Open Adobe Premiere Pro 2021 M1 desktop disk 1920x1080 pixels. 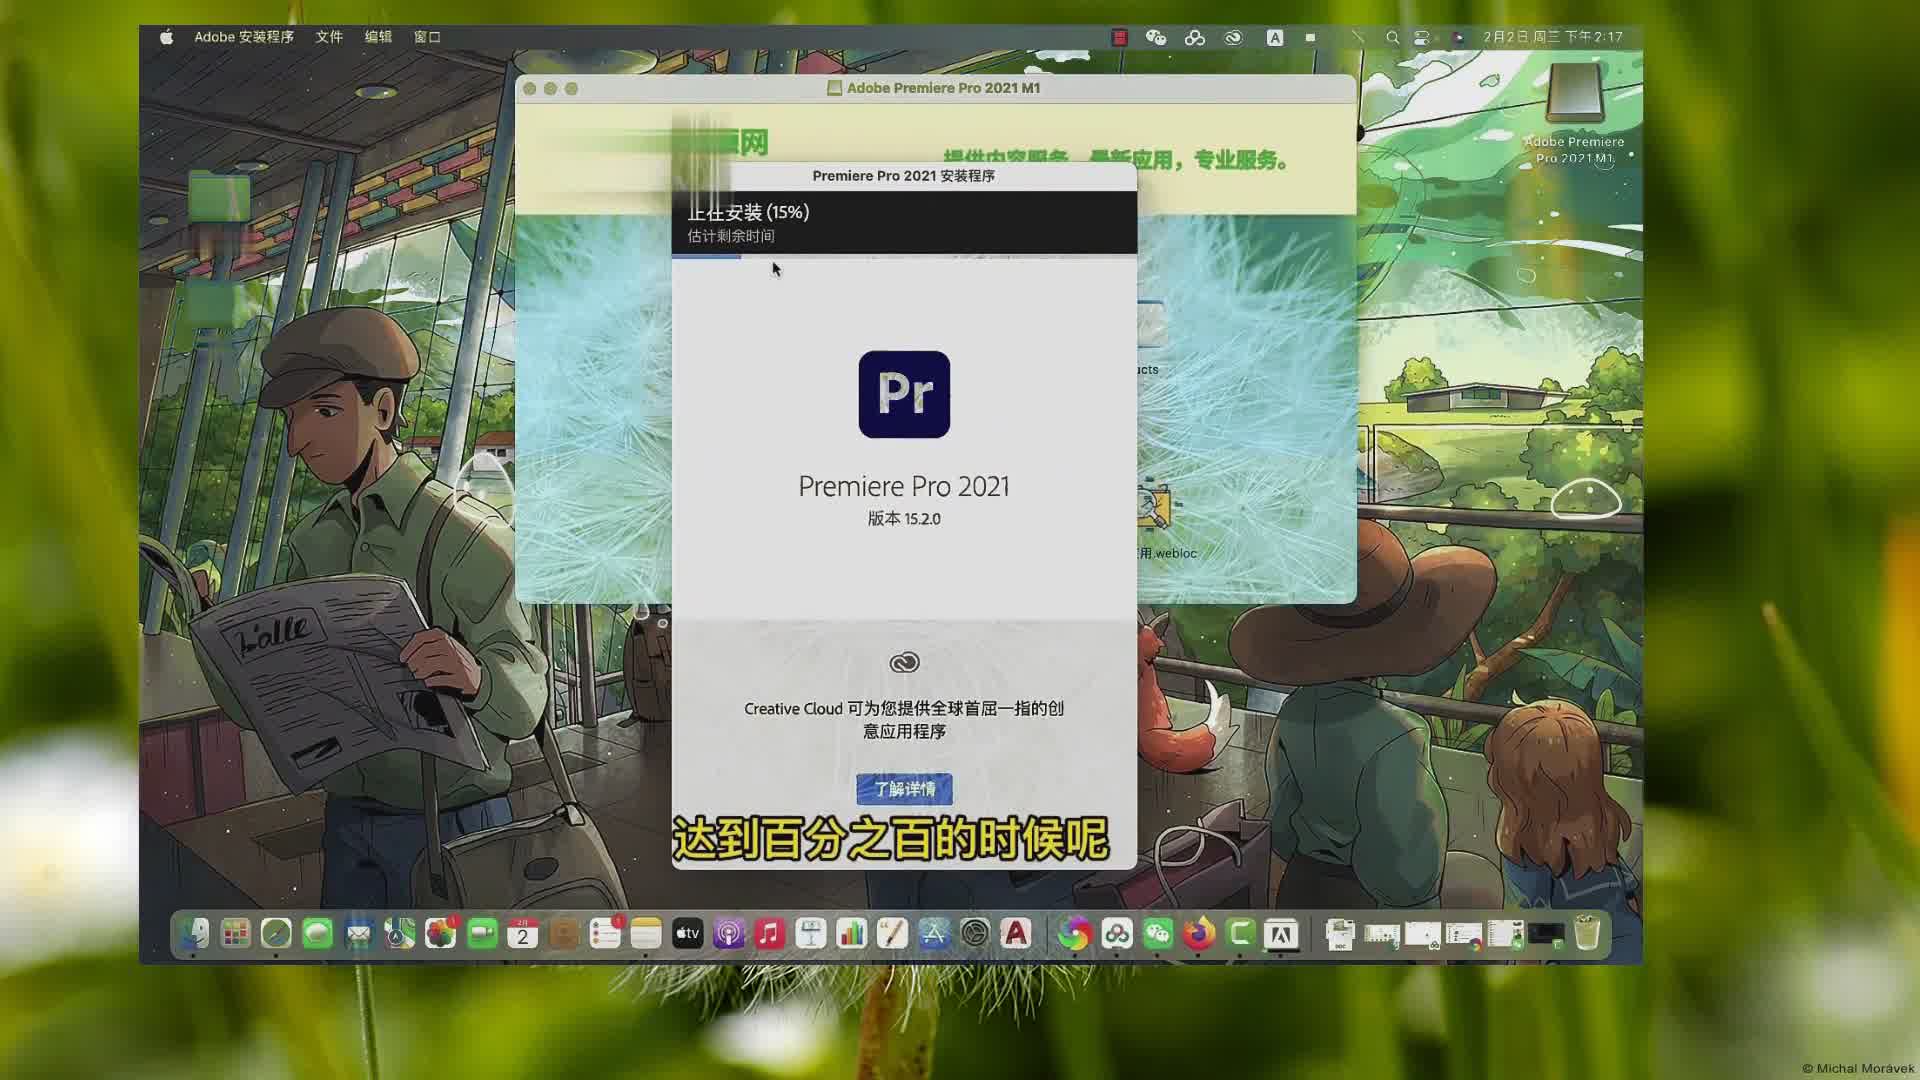pos(1575,112)
